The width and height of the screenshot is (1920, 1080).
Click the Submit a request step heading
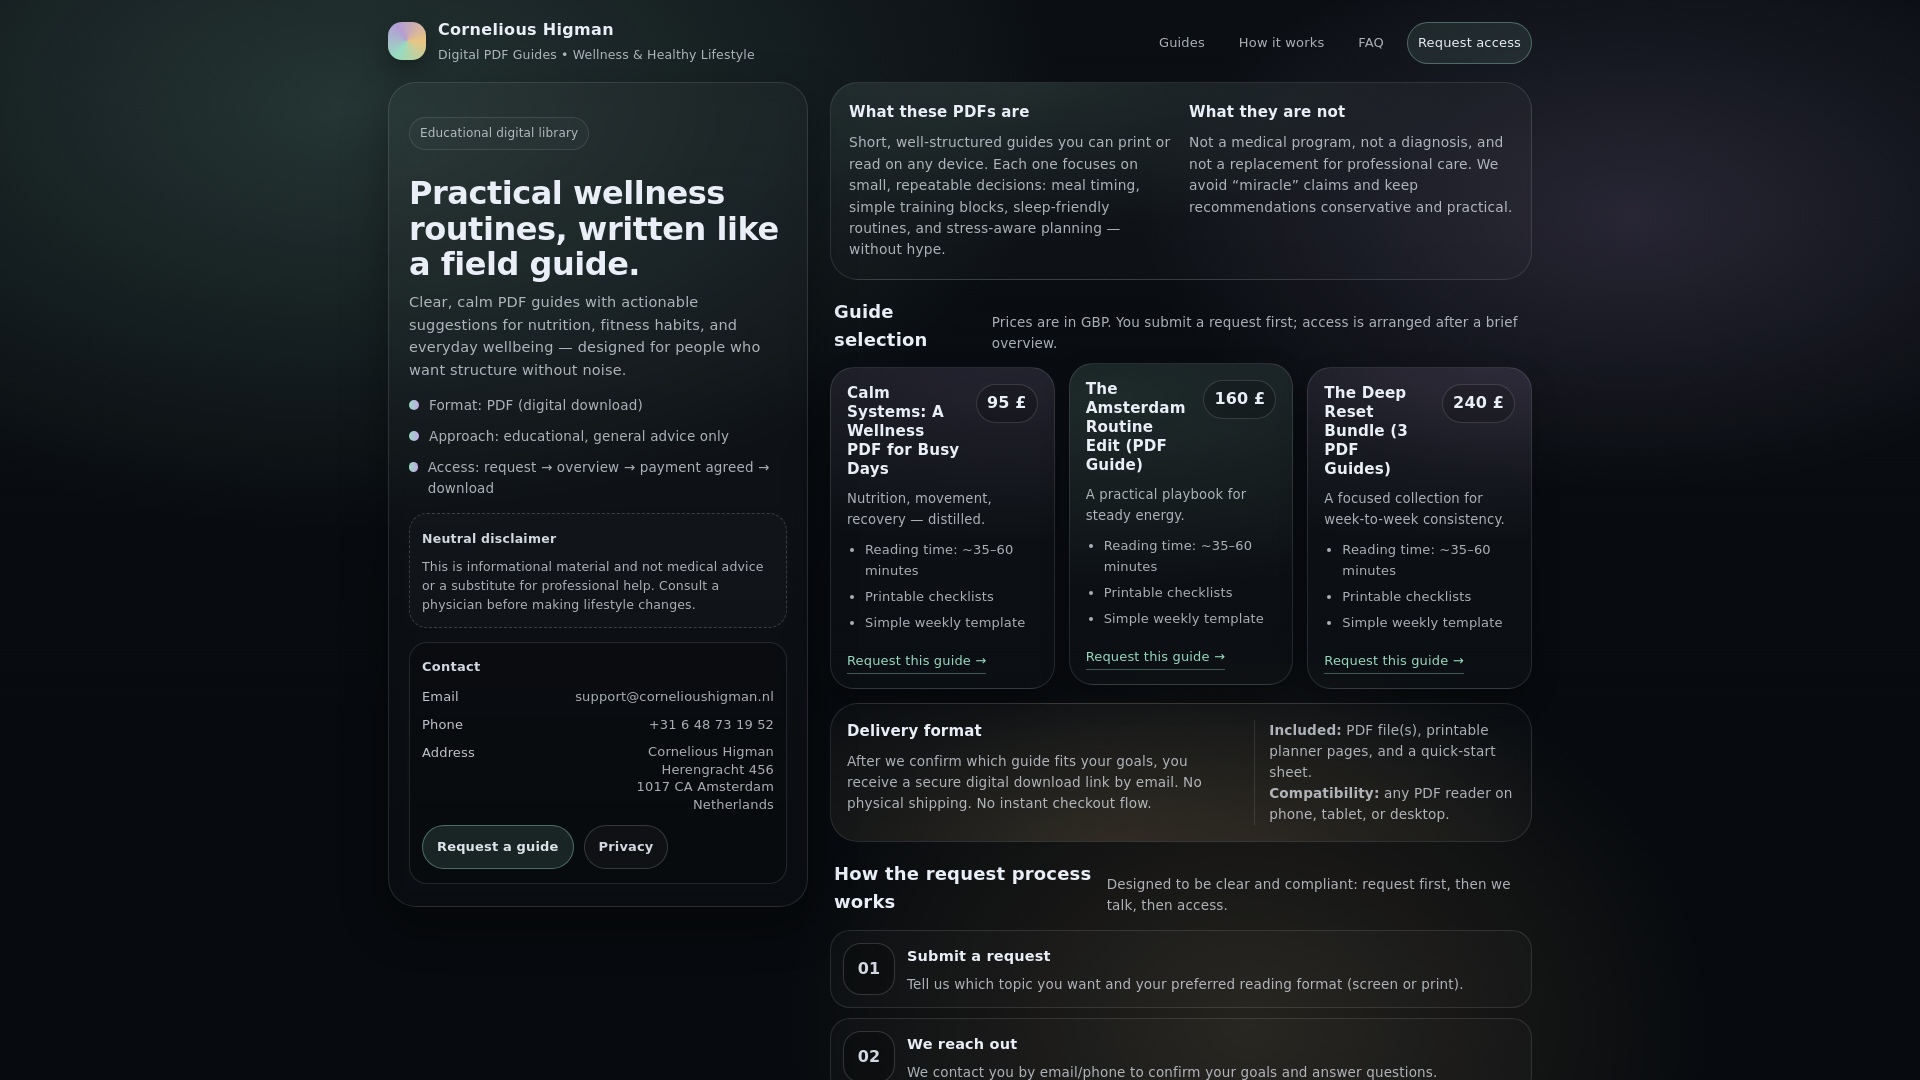pos(978,956)
